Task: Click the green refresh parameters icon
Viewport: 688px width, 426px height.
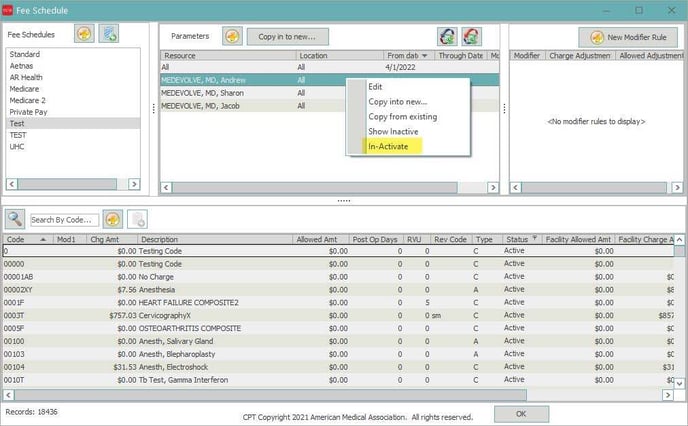Action: pos(448,37)
